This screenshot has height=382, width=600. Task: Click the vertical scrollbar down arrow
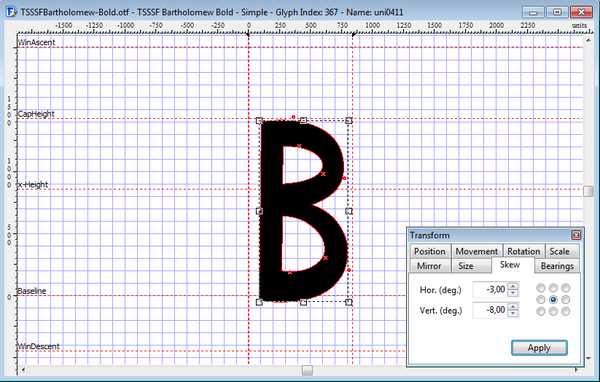click(x=588, y=359)
